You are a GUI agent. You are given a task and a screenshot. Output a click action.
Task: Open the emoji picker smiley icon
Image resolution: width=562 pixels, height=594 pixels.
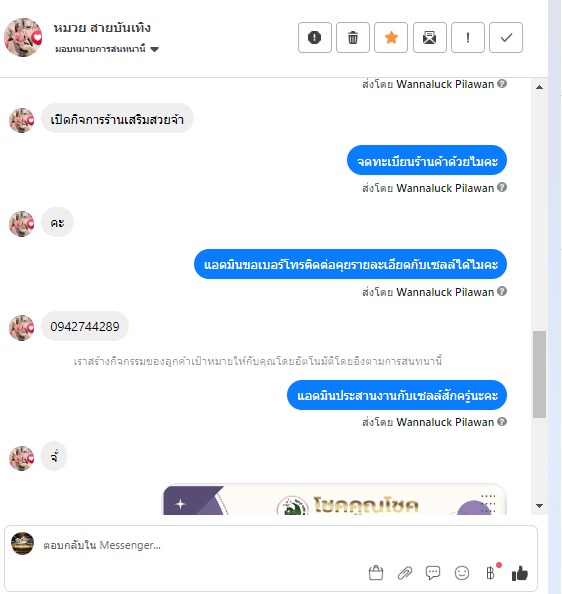[462, 573]
